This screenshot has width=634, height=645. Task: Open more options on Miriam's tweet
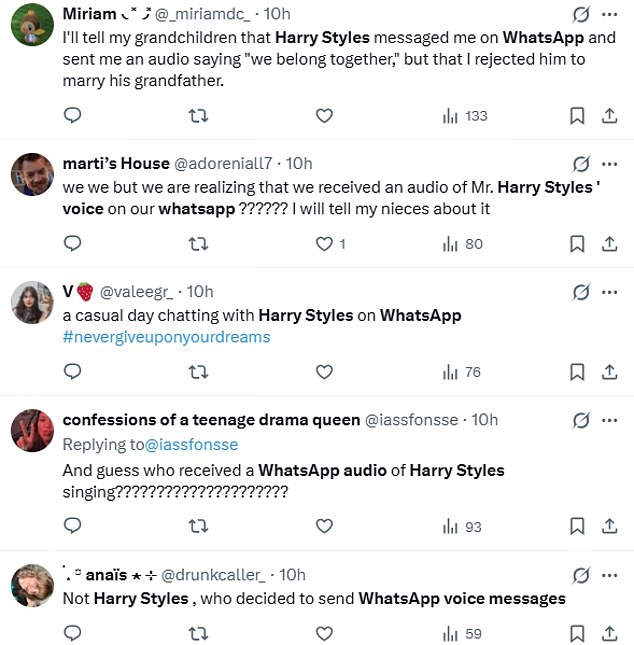coord(610,15)
